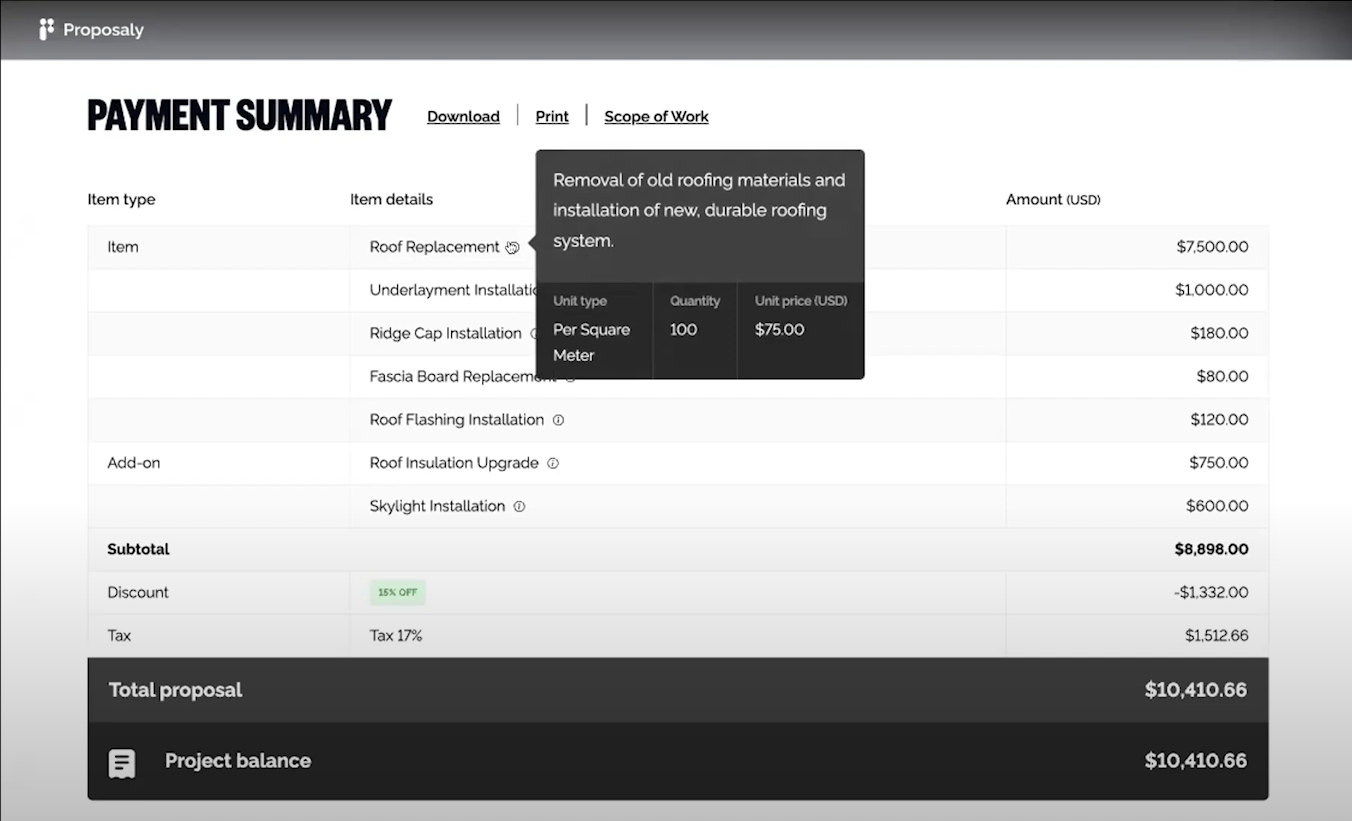Click the Payment Summary heading
The image size is (1352, 821).
(x=240, y=116)
